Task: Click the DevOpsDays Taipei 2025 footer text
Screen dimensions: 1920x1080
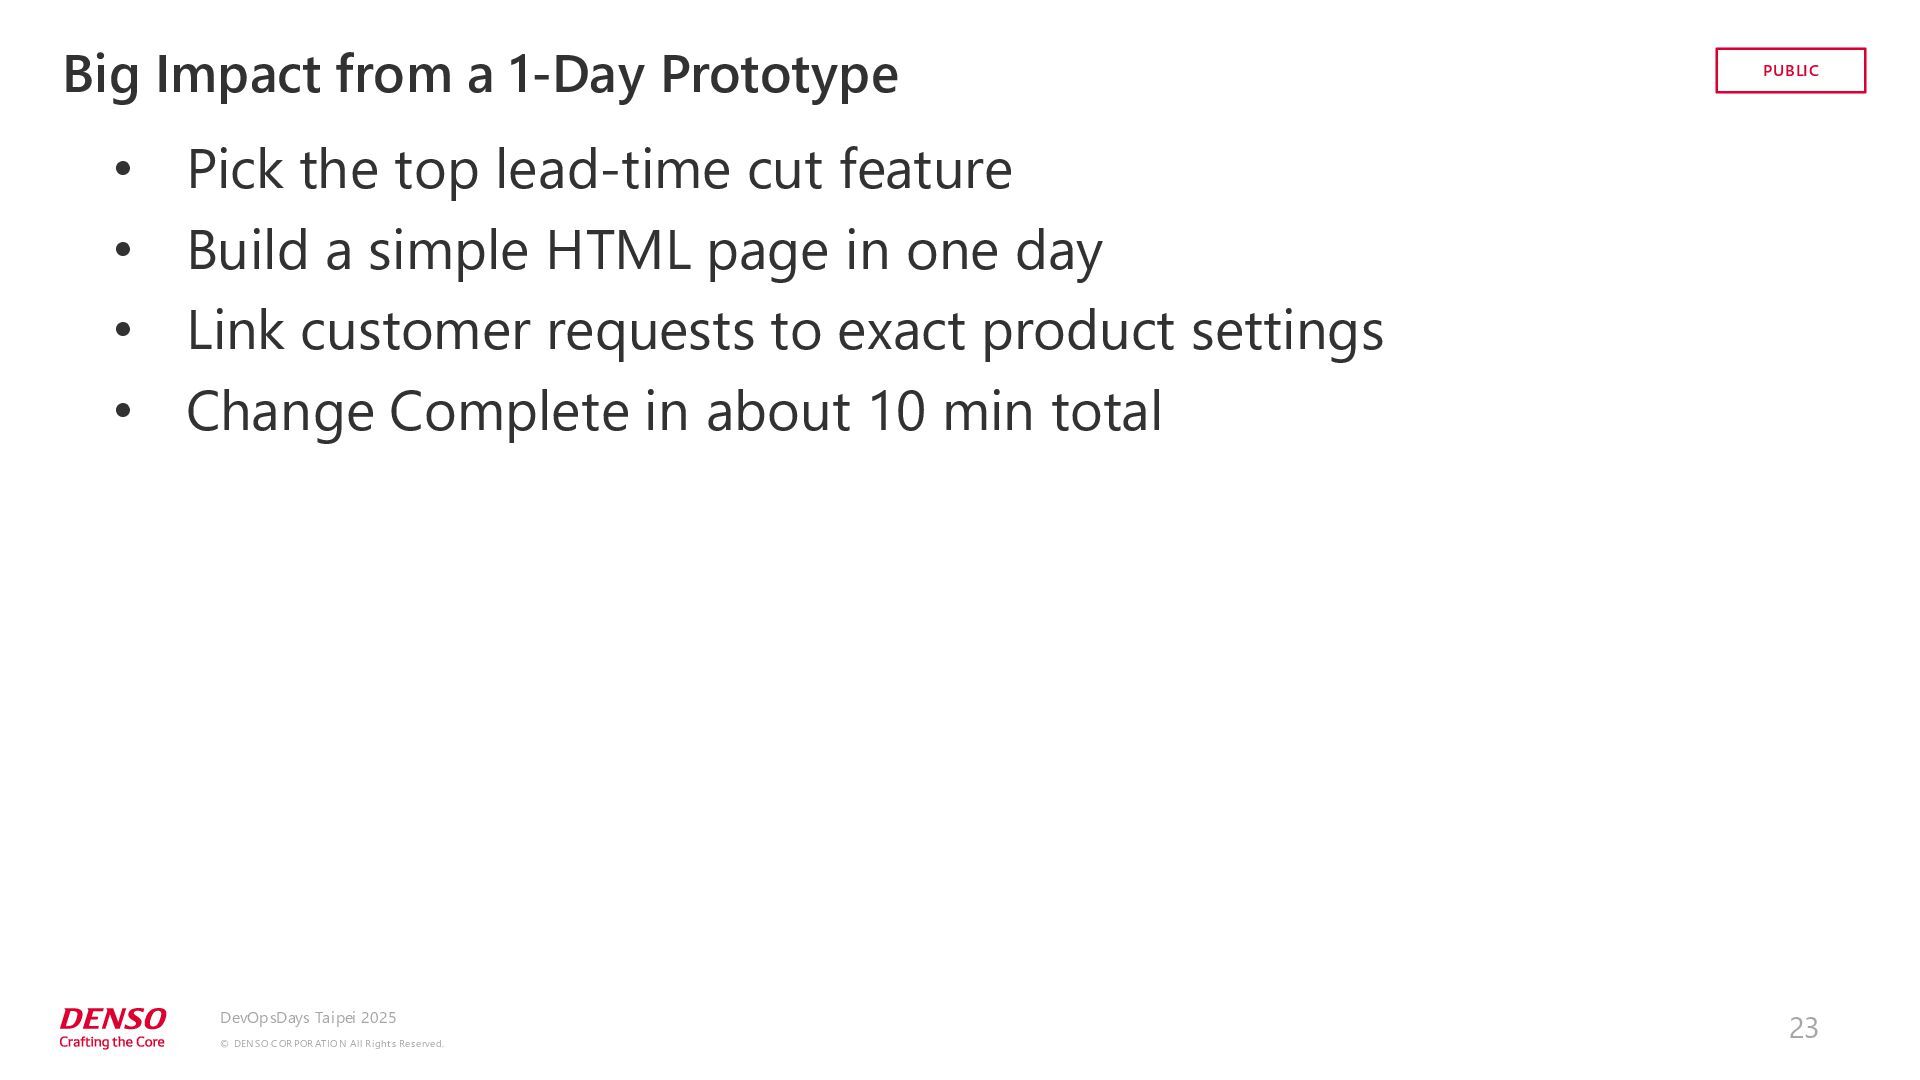Action: click(x=308, y=1018)
